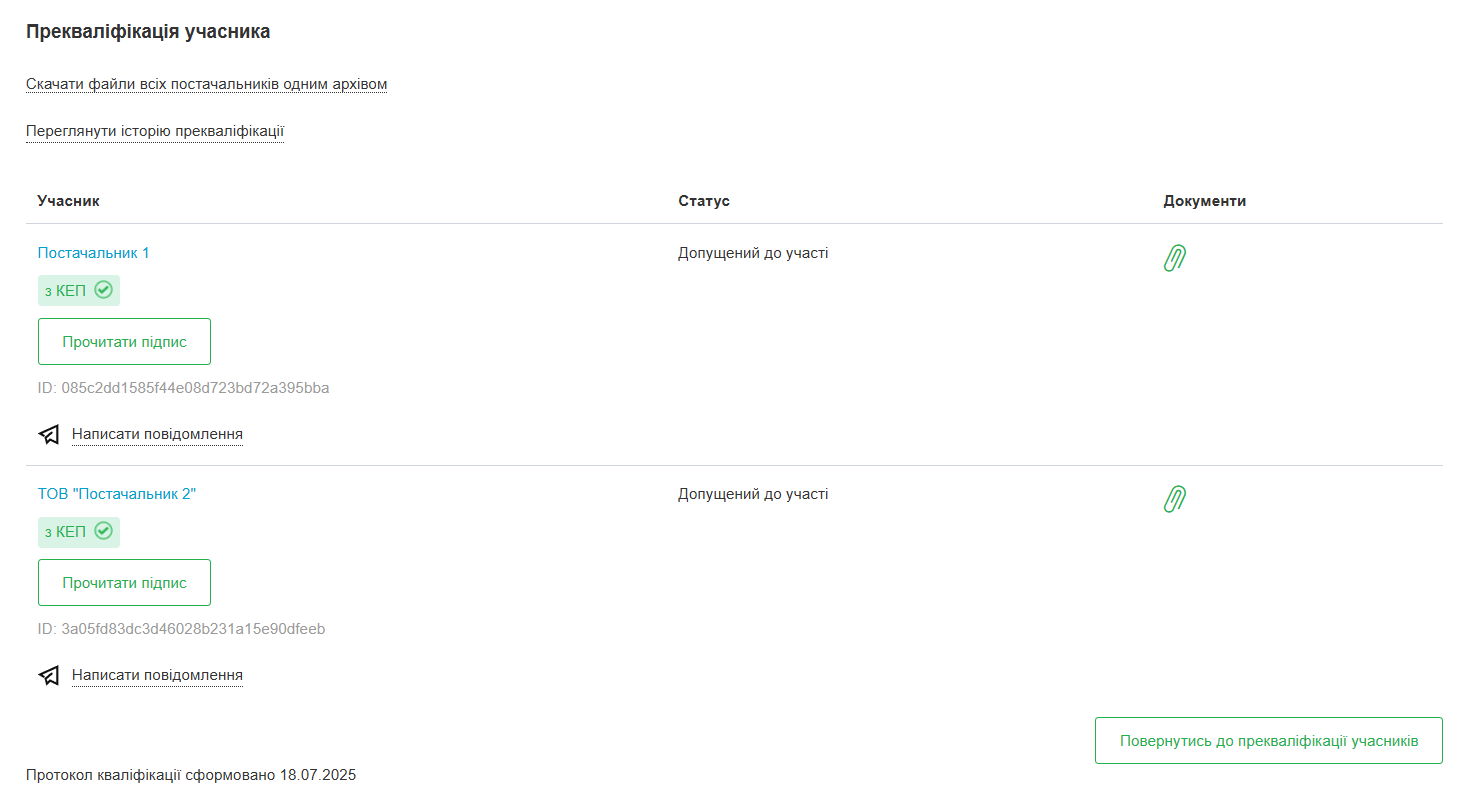Open the ТОВ "Постачальник 2" participant link
Image resolution: width=1466 pixels, height=807 pixels.
pyautogui.click(x=117, y=494)
